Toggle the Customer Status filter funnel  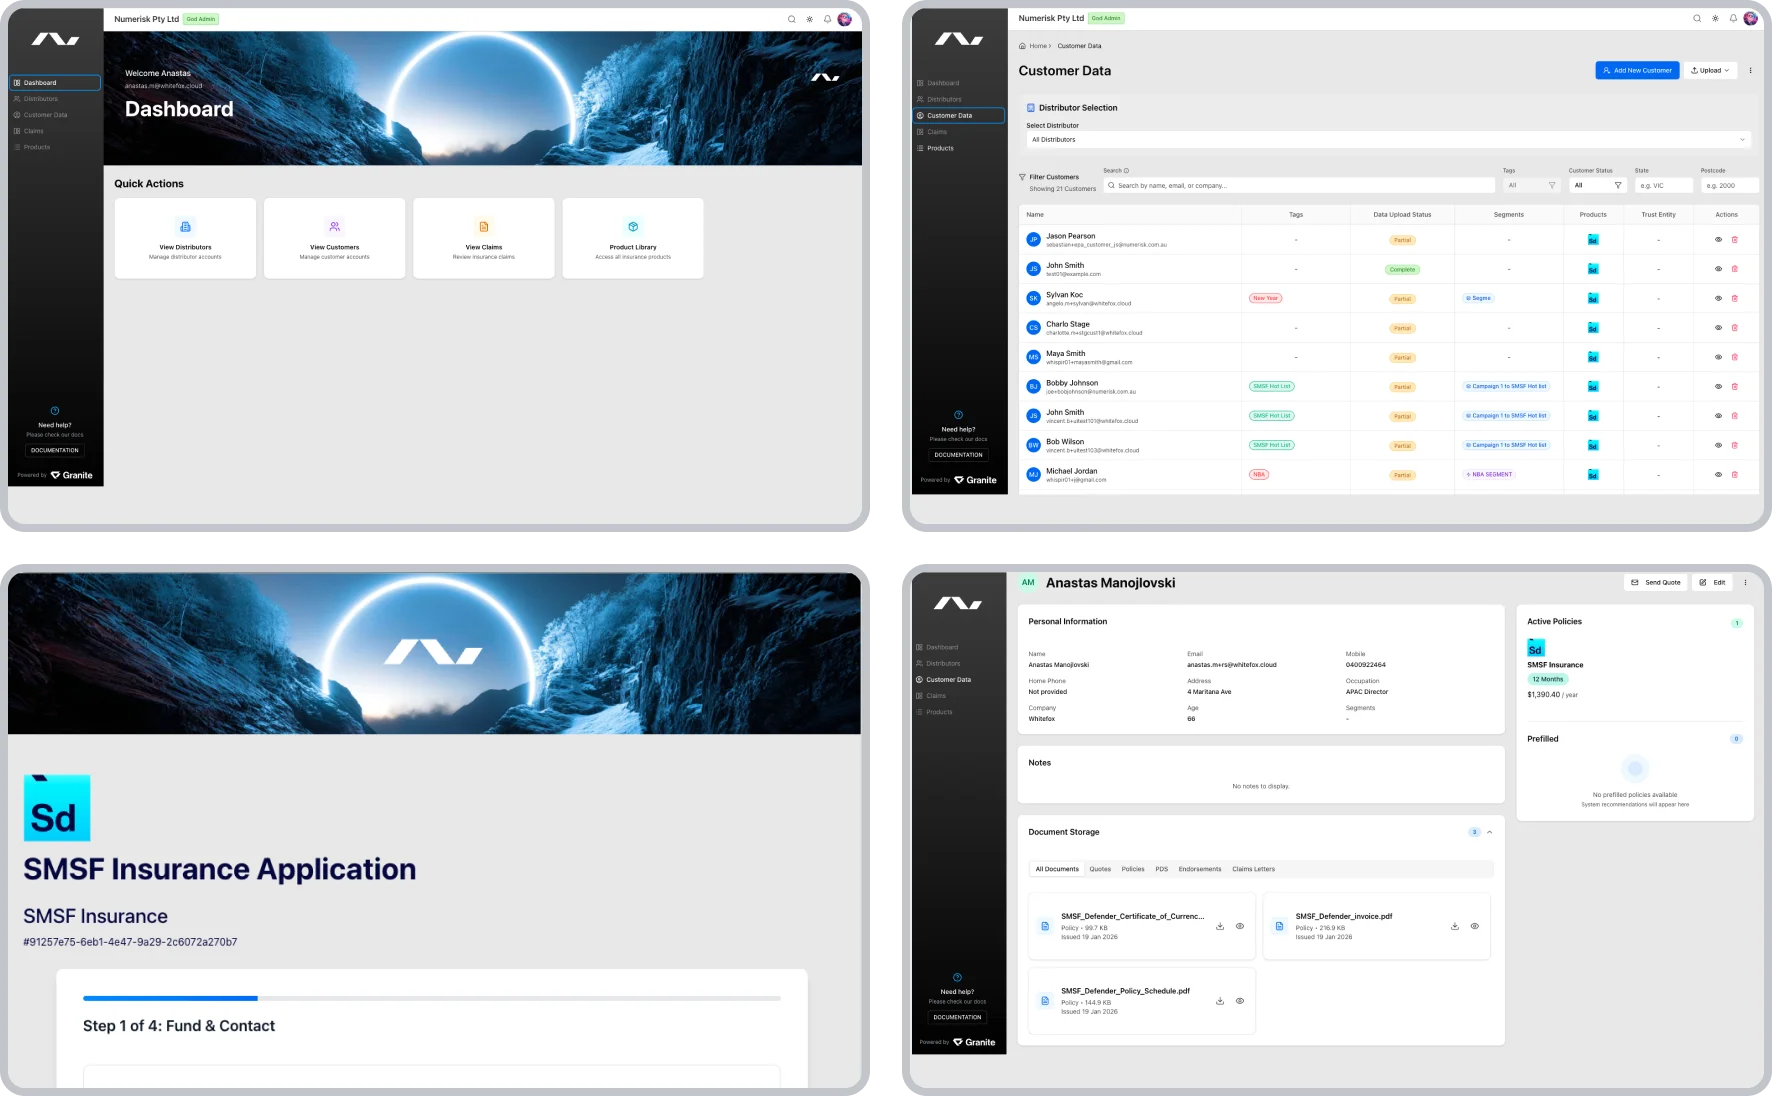tap(1618, 185)
